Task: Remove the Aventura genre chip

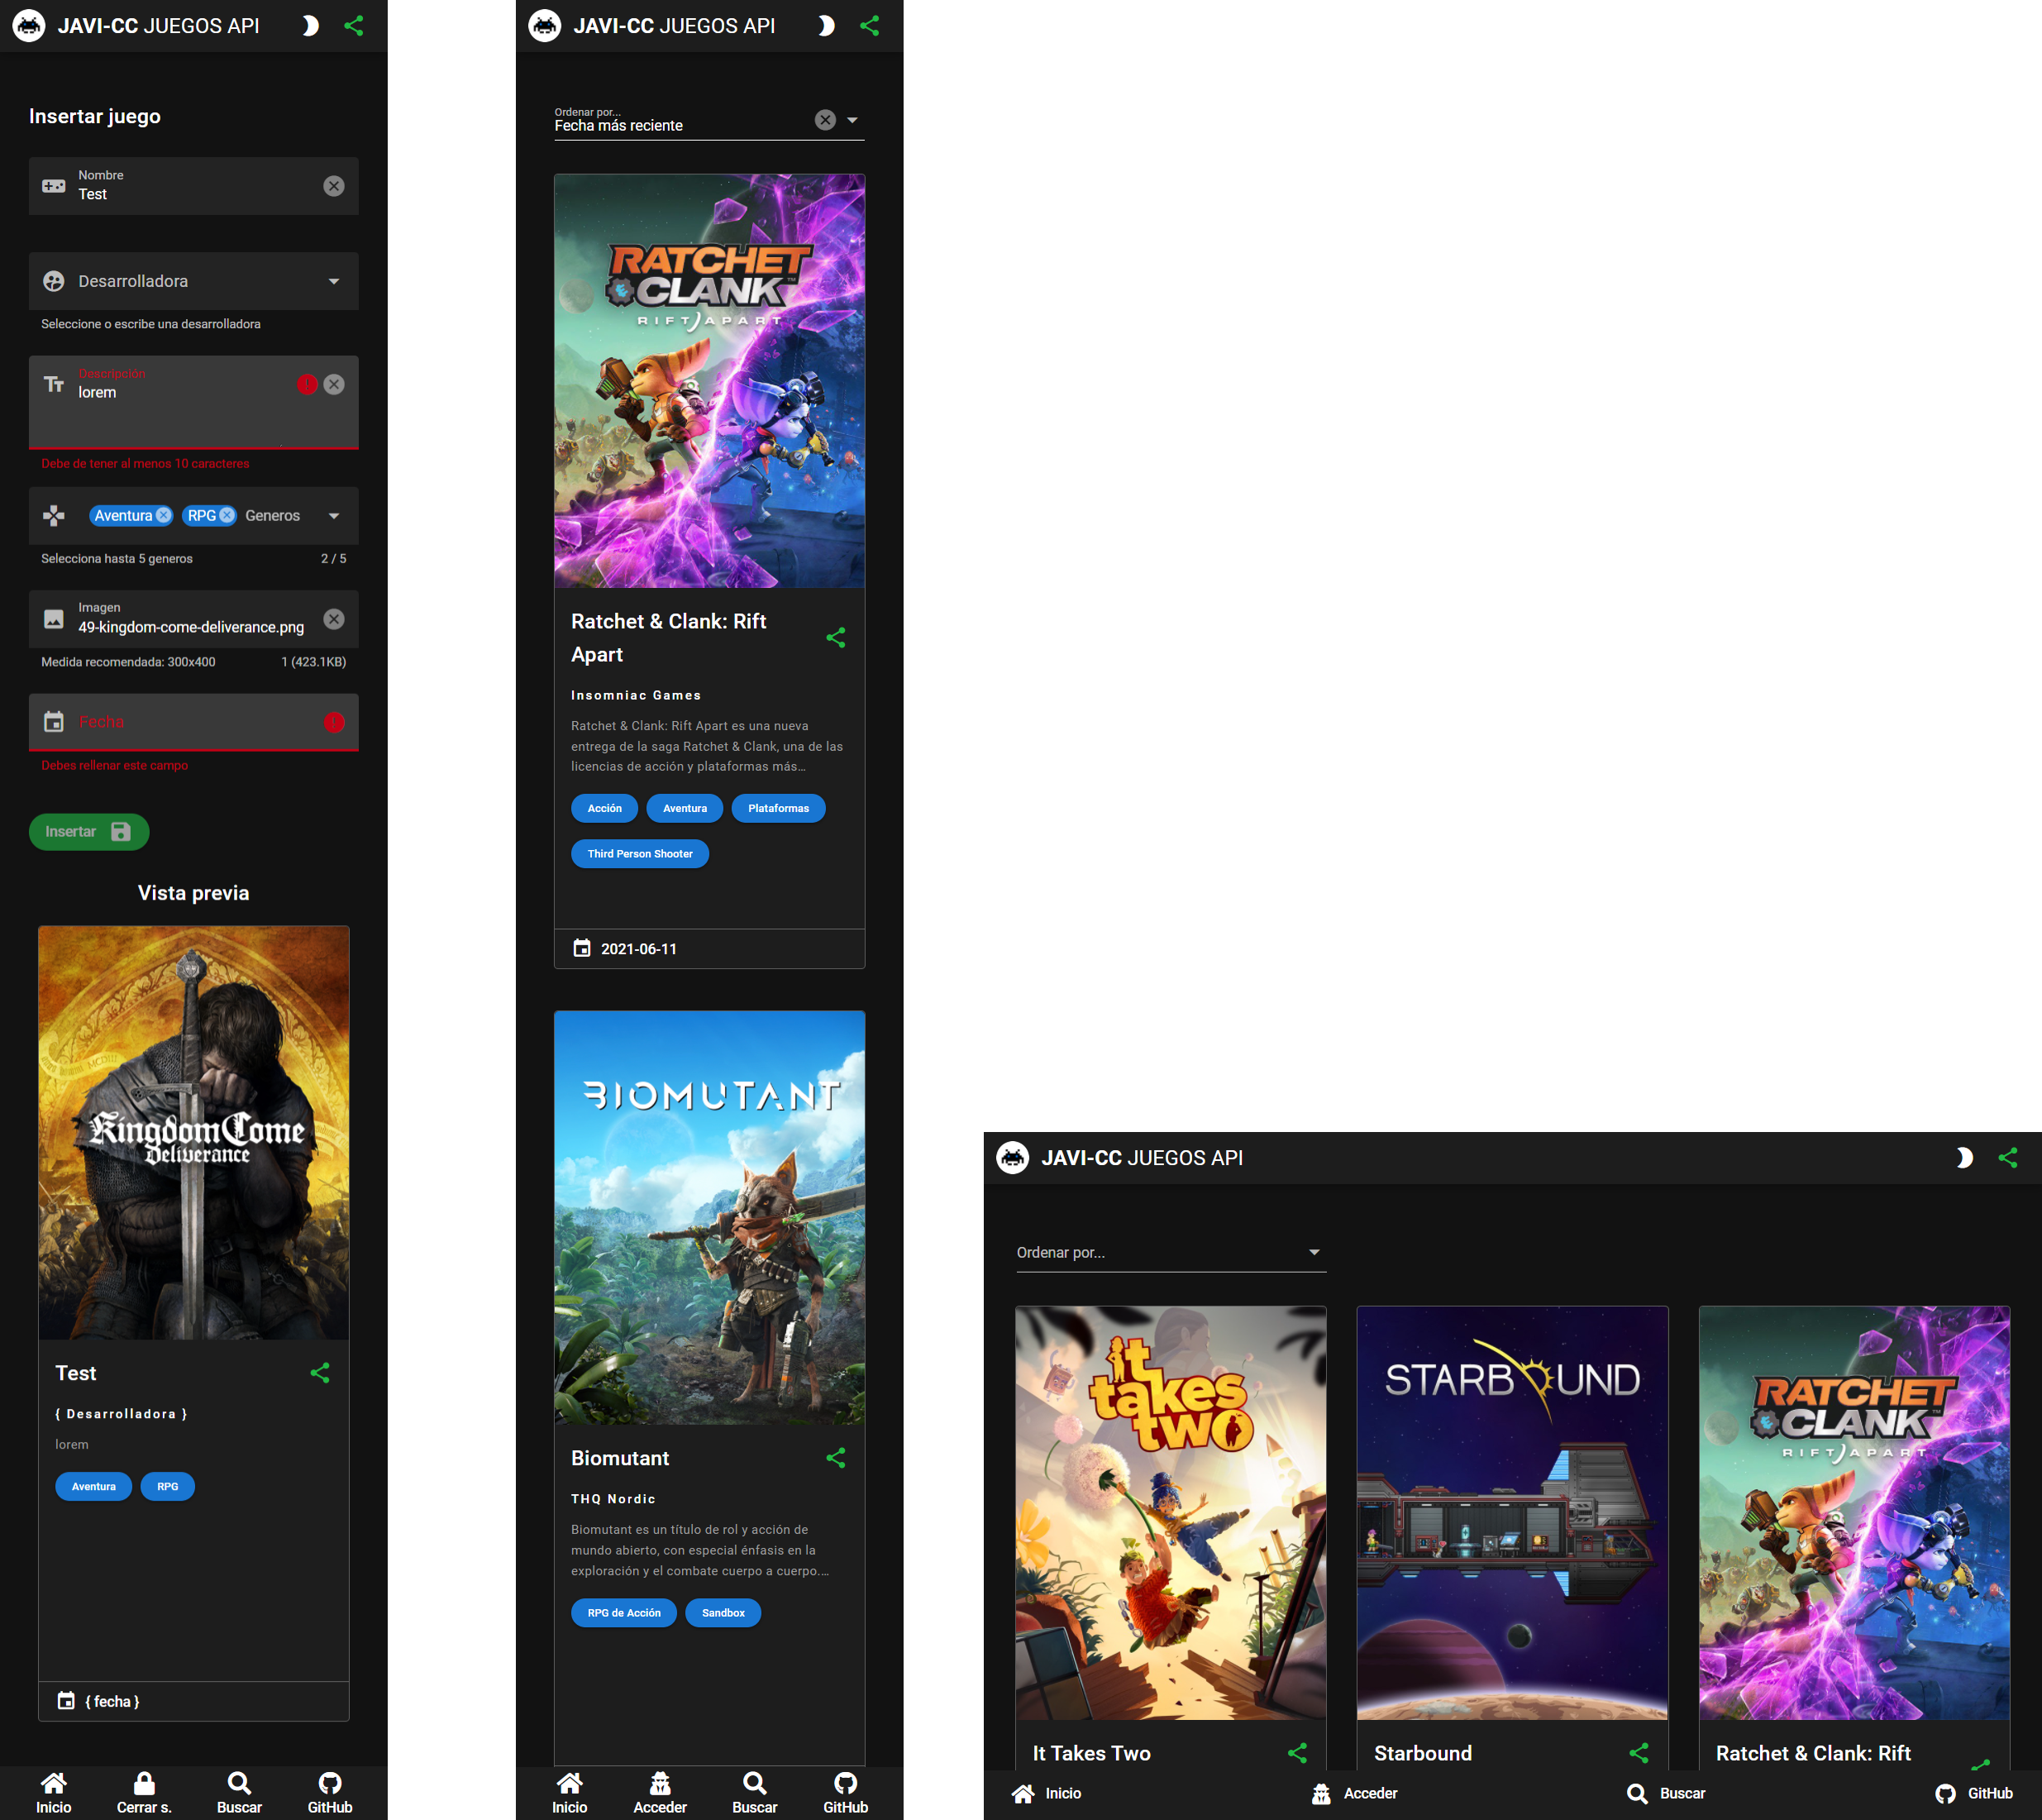Action: (164, 515)
